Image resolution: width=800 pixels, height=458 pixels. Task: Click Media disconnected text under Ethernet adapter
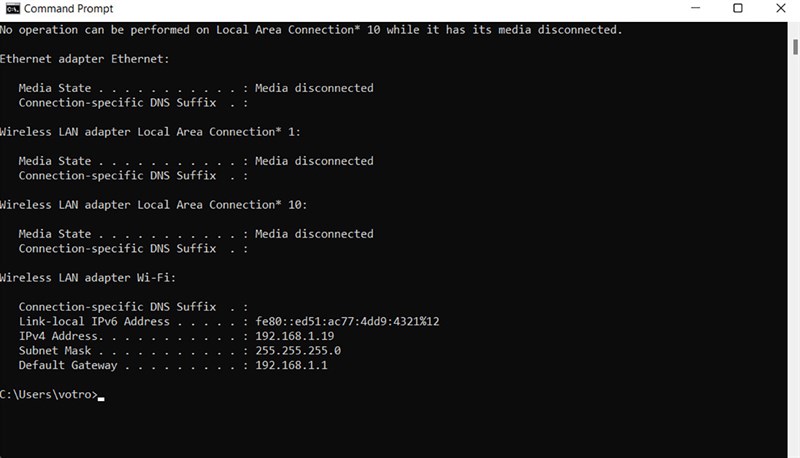[x=314, y=88]
